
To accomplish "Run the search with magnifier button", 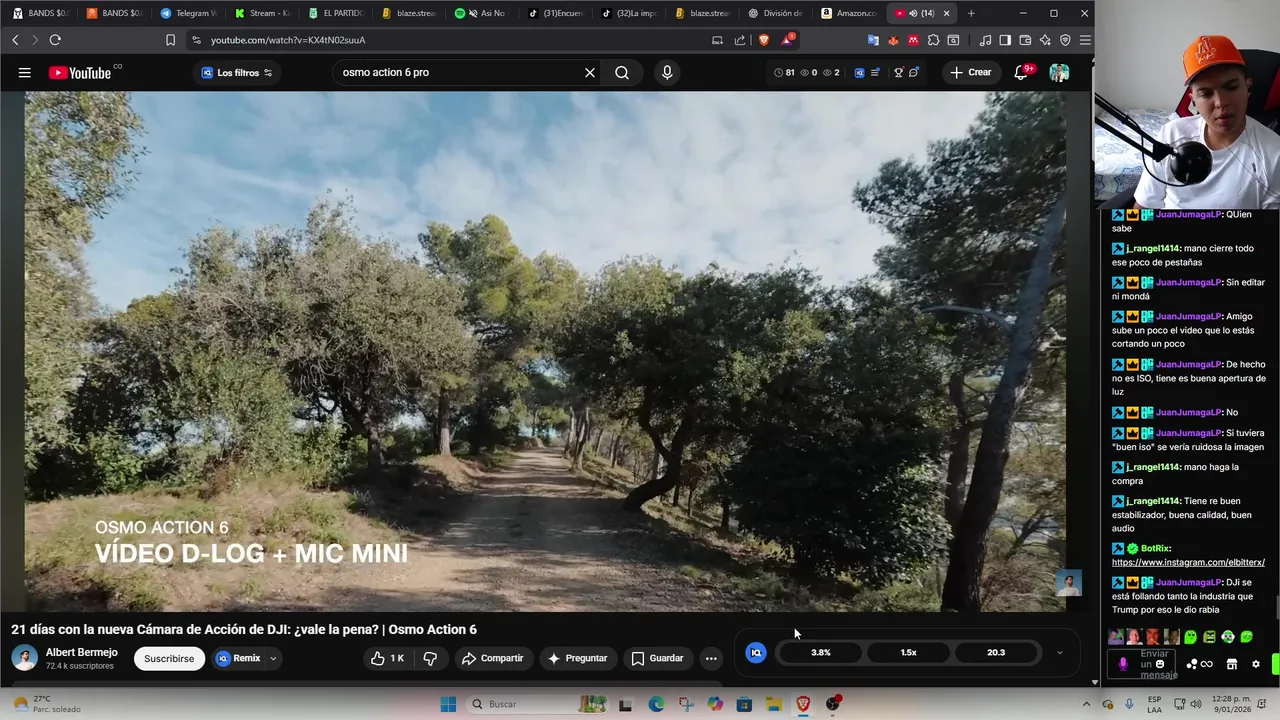I will tap(622, 72).
